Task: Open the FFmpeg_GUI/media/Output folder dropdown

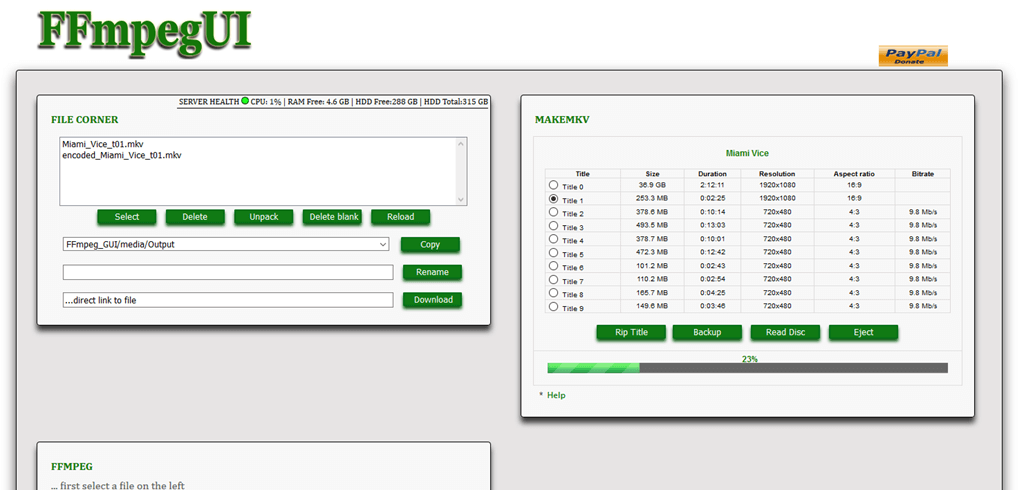Action: [226, 244]
